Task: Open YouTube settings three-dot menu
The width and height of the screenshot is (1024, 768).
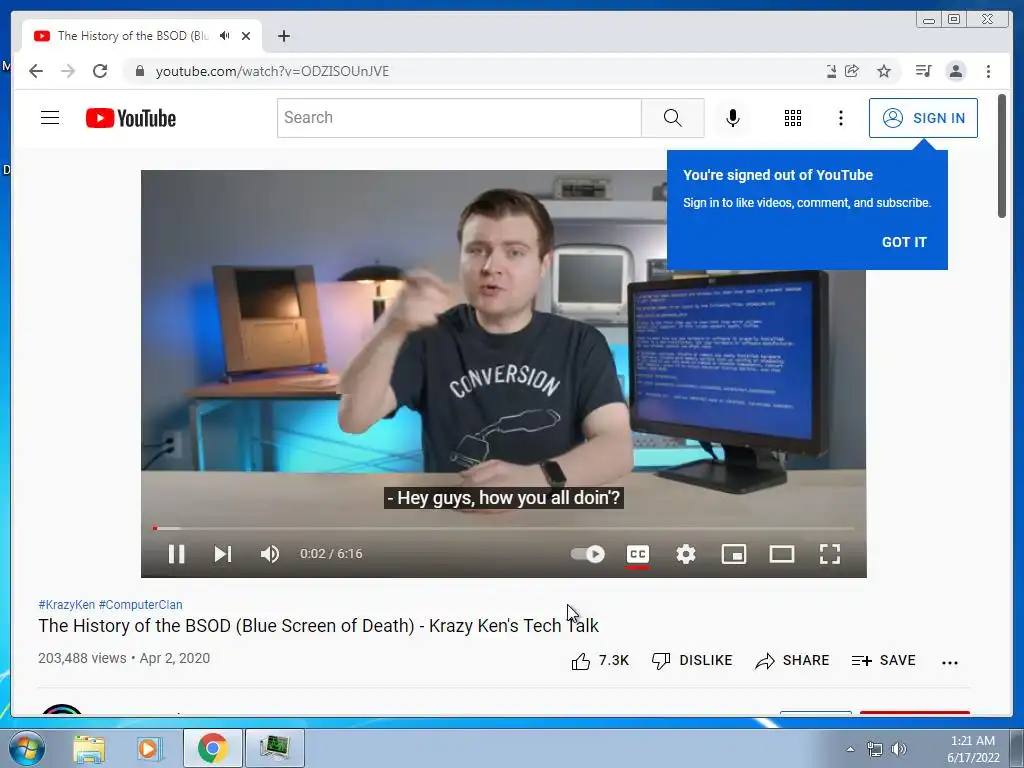Action: (840, 118)
